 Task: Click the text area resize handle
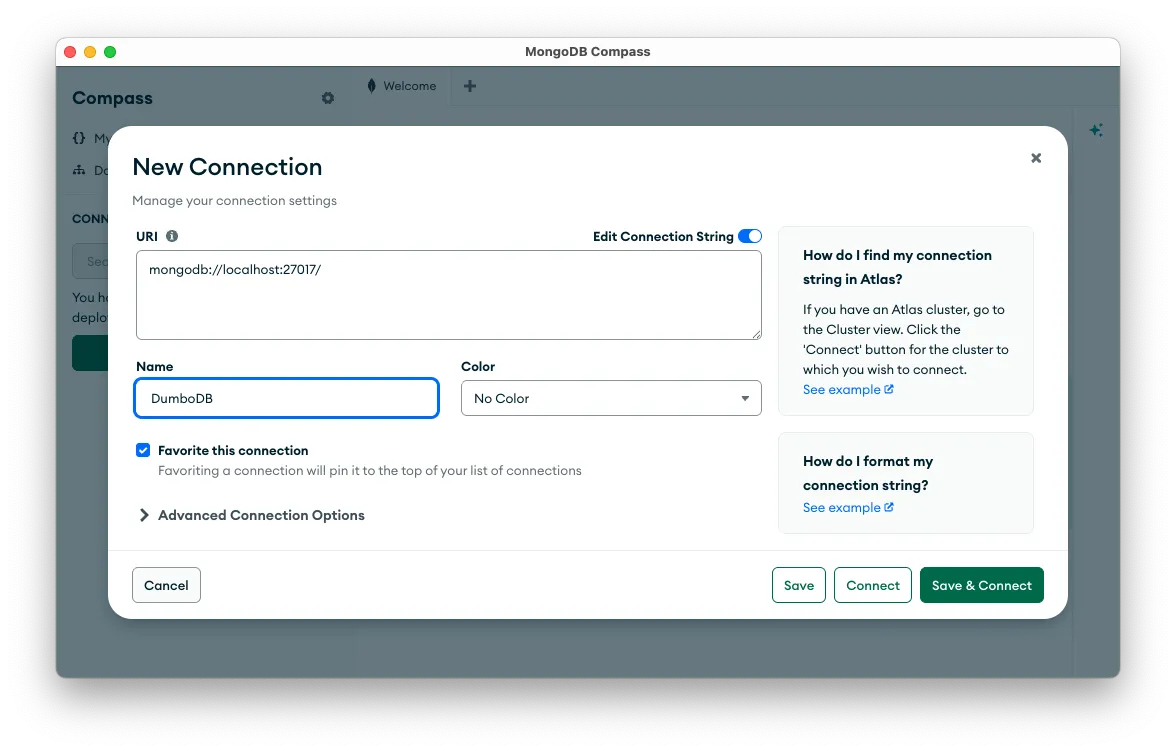757,334
